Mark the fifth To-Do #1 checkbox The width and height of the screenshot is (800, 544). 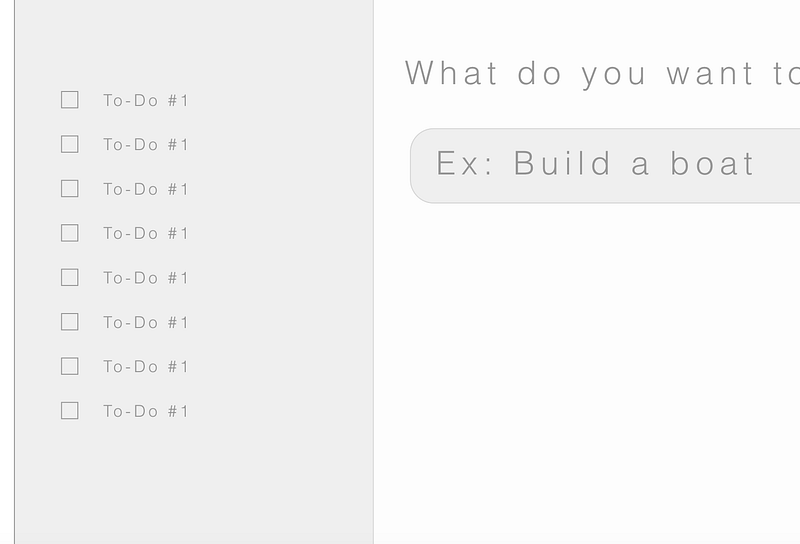[69, 277]
